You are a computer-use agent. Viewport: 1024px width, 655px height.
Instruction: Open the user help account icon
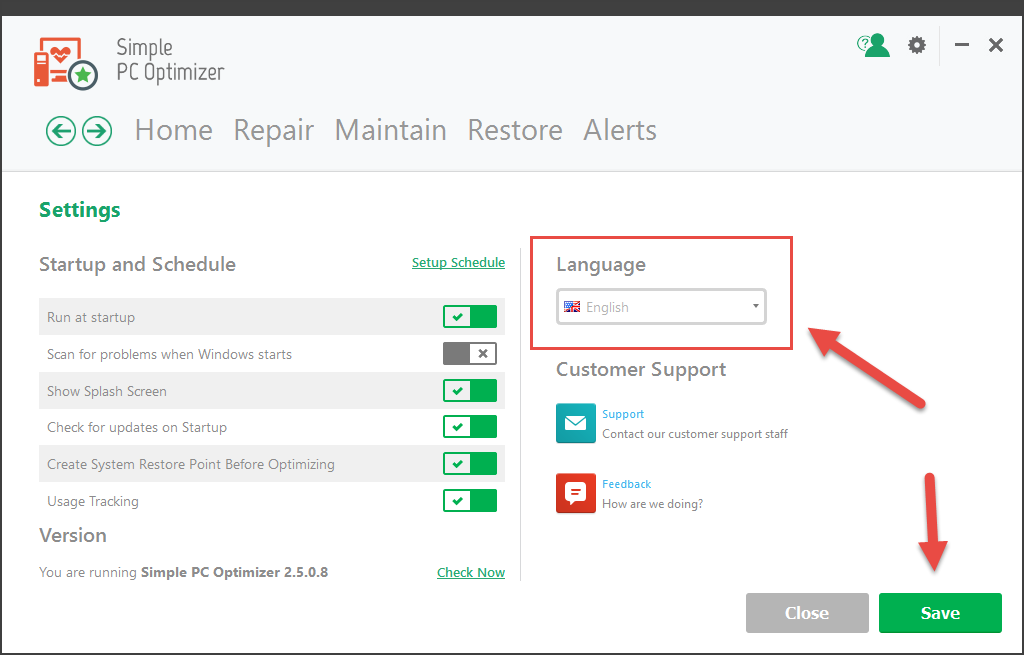[873, 45]
